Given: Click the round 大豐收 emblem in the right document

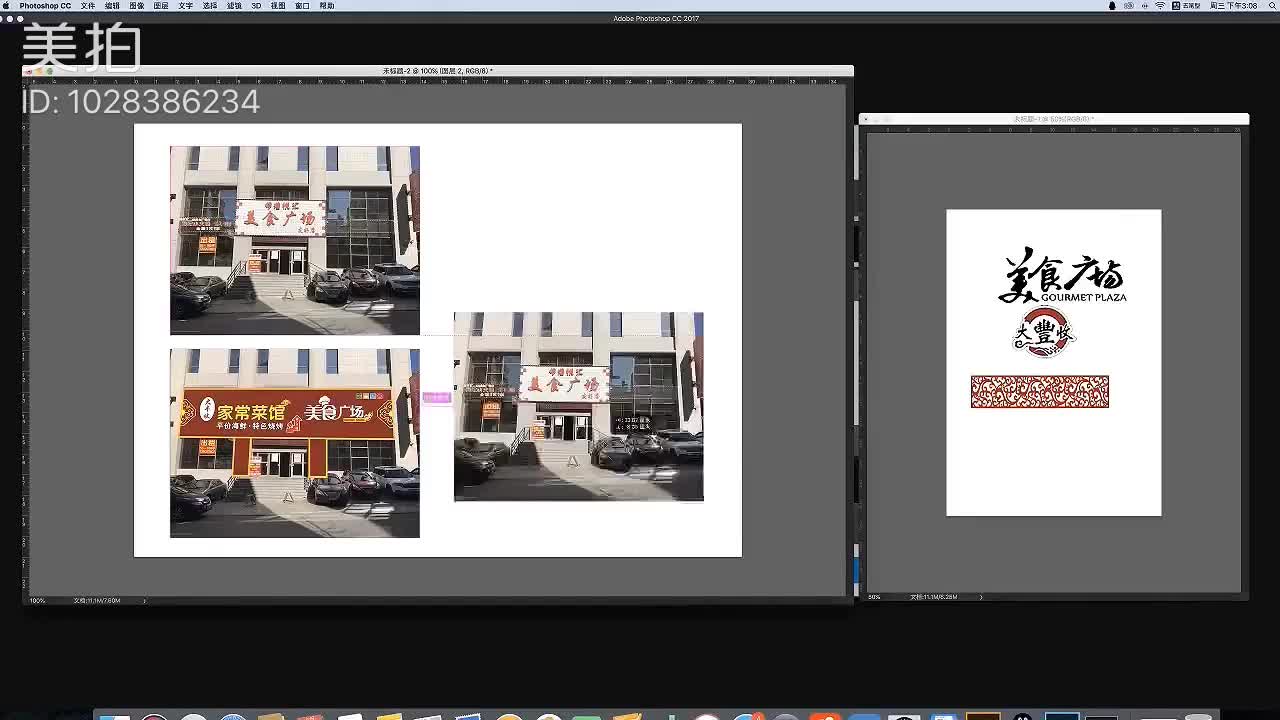Looking at the screenshot, I should (1043, 333).
